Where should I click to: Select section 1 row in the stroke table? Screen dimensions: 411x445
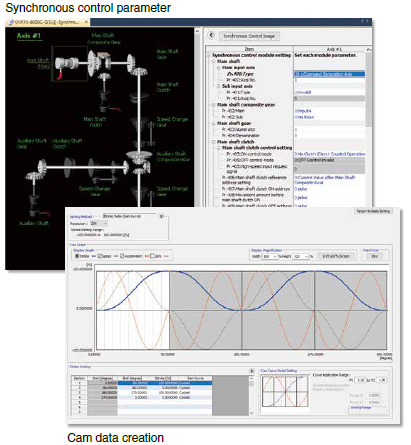142,383
